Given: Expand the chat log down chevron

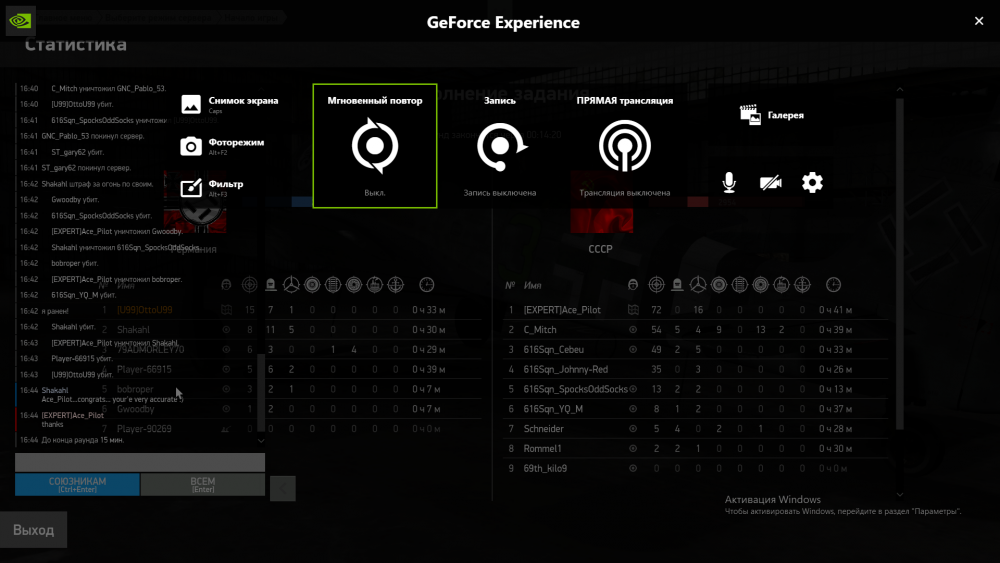Looking at the screenshot, I should (261, 441).
